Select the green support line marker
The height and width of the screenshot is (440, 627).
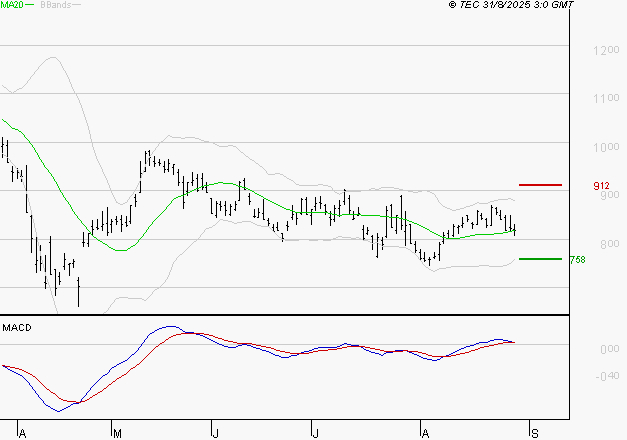tap(540, 259)
